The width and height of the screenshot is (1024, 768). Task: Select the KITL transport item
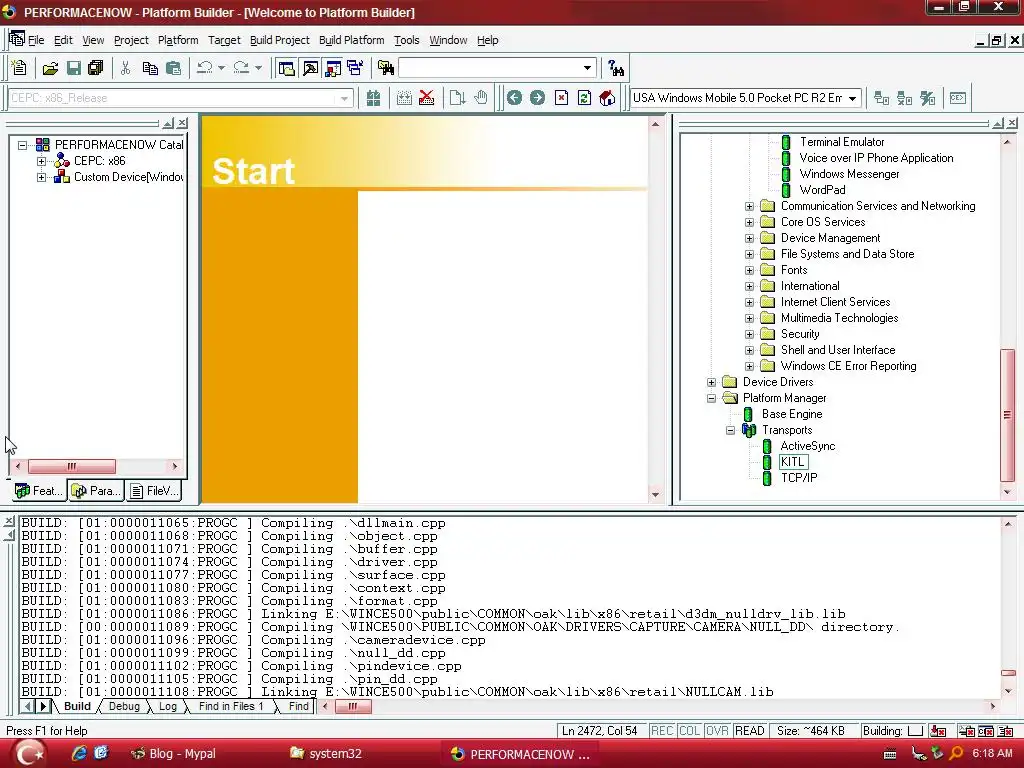pyautogui.click(x=793, y=462)
